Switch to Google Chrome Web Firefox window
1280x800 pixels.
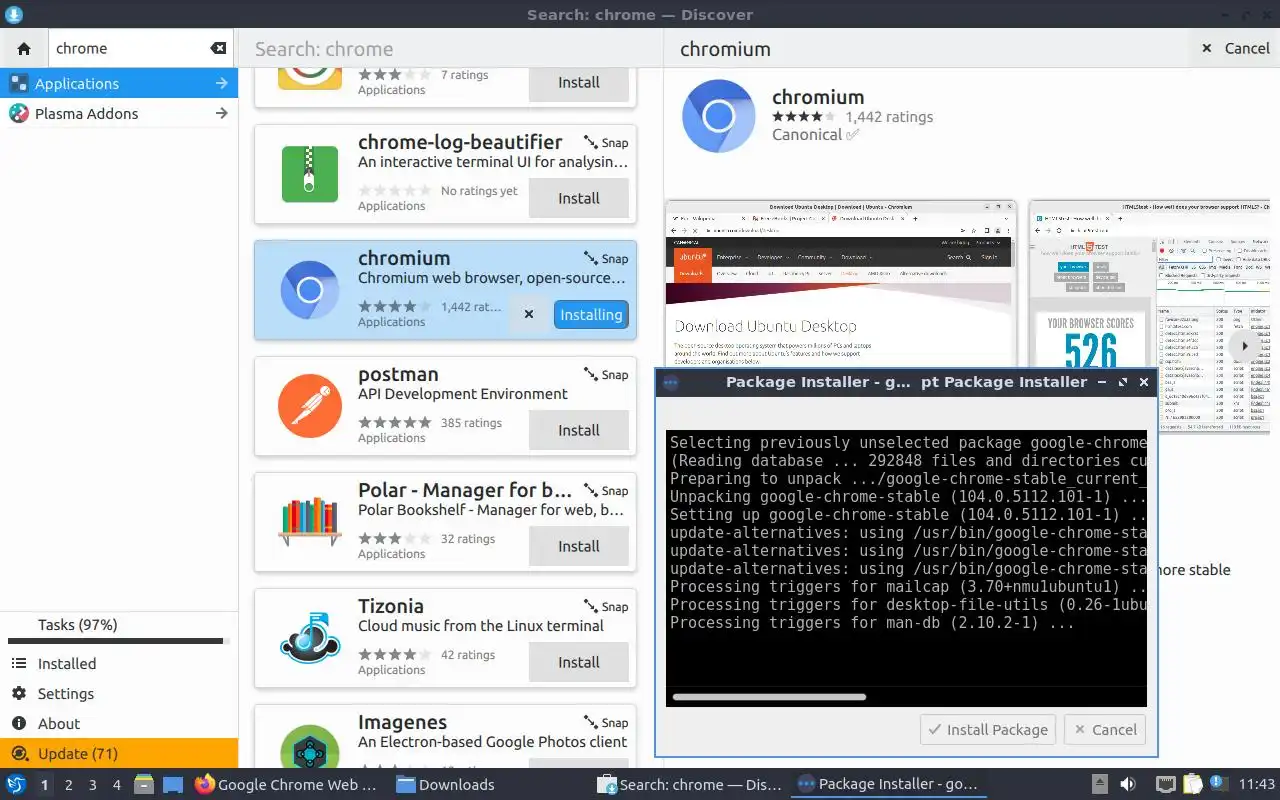(x=287, y=784)
